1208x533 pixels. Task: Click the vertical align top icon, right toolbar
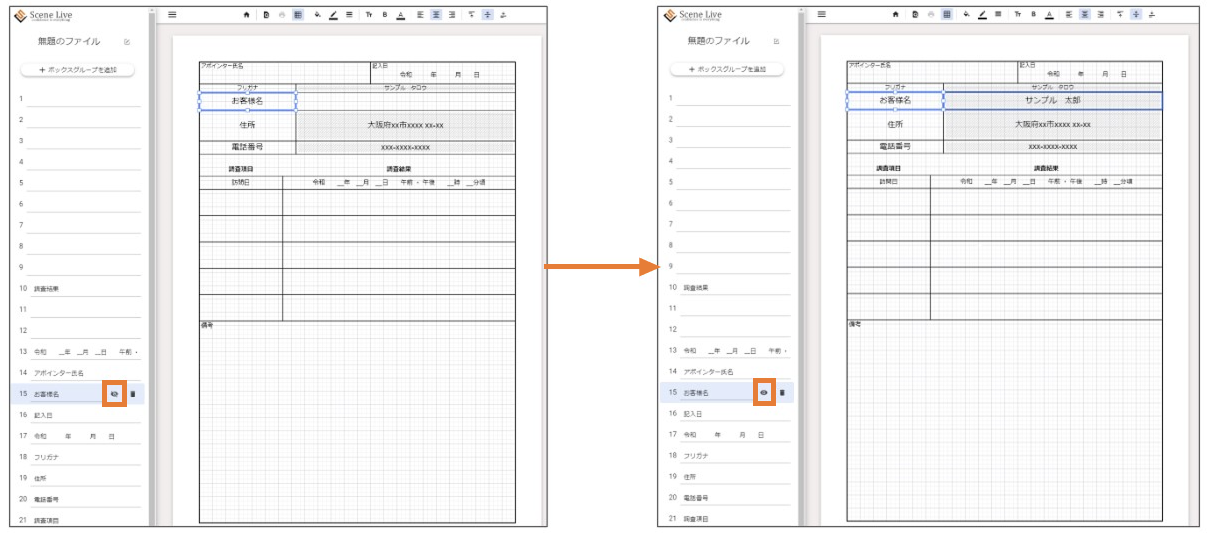(x=1119, y=15)
